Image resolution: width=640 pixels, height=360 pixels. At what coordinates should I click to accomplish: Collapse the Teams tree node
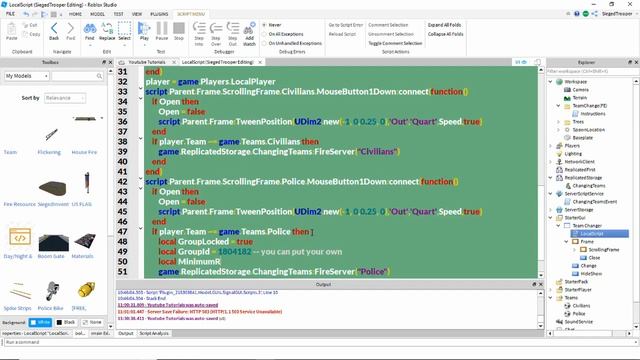[550, 298]
